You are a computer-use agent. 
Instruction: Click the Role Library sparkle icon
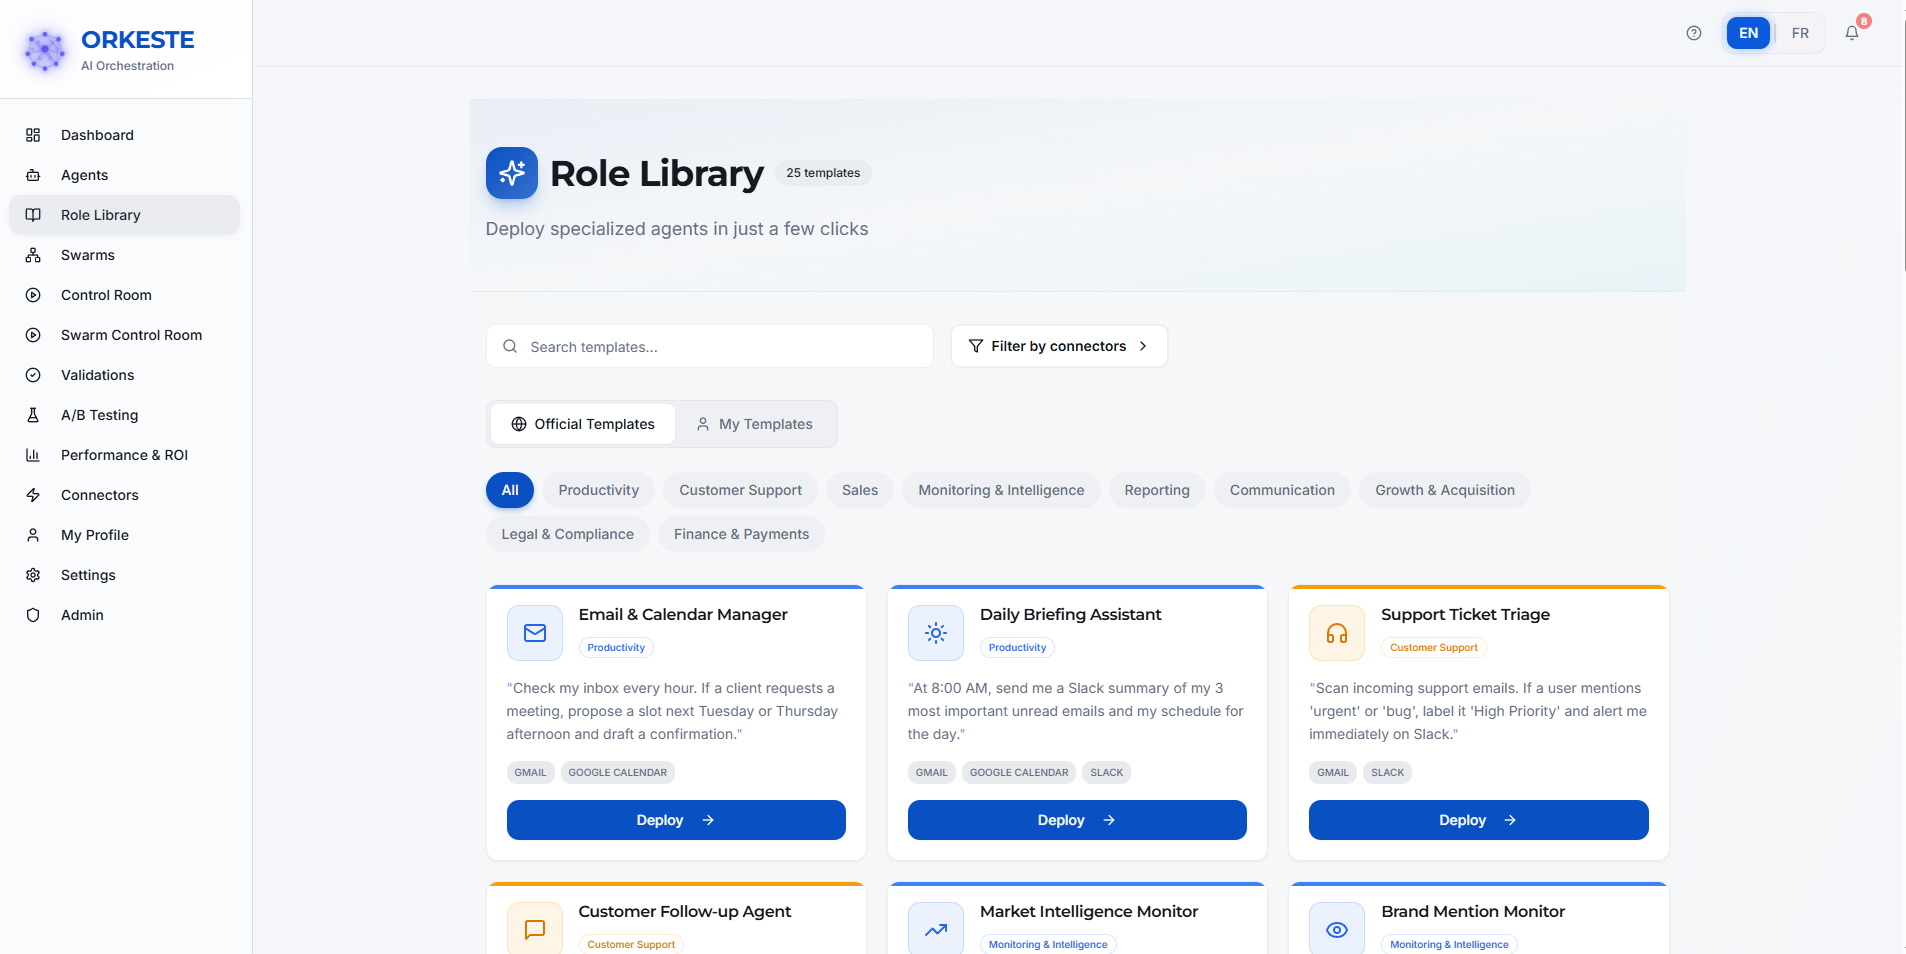[512, 173]
